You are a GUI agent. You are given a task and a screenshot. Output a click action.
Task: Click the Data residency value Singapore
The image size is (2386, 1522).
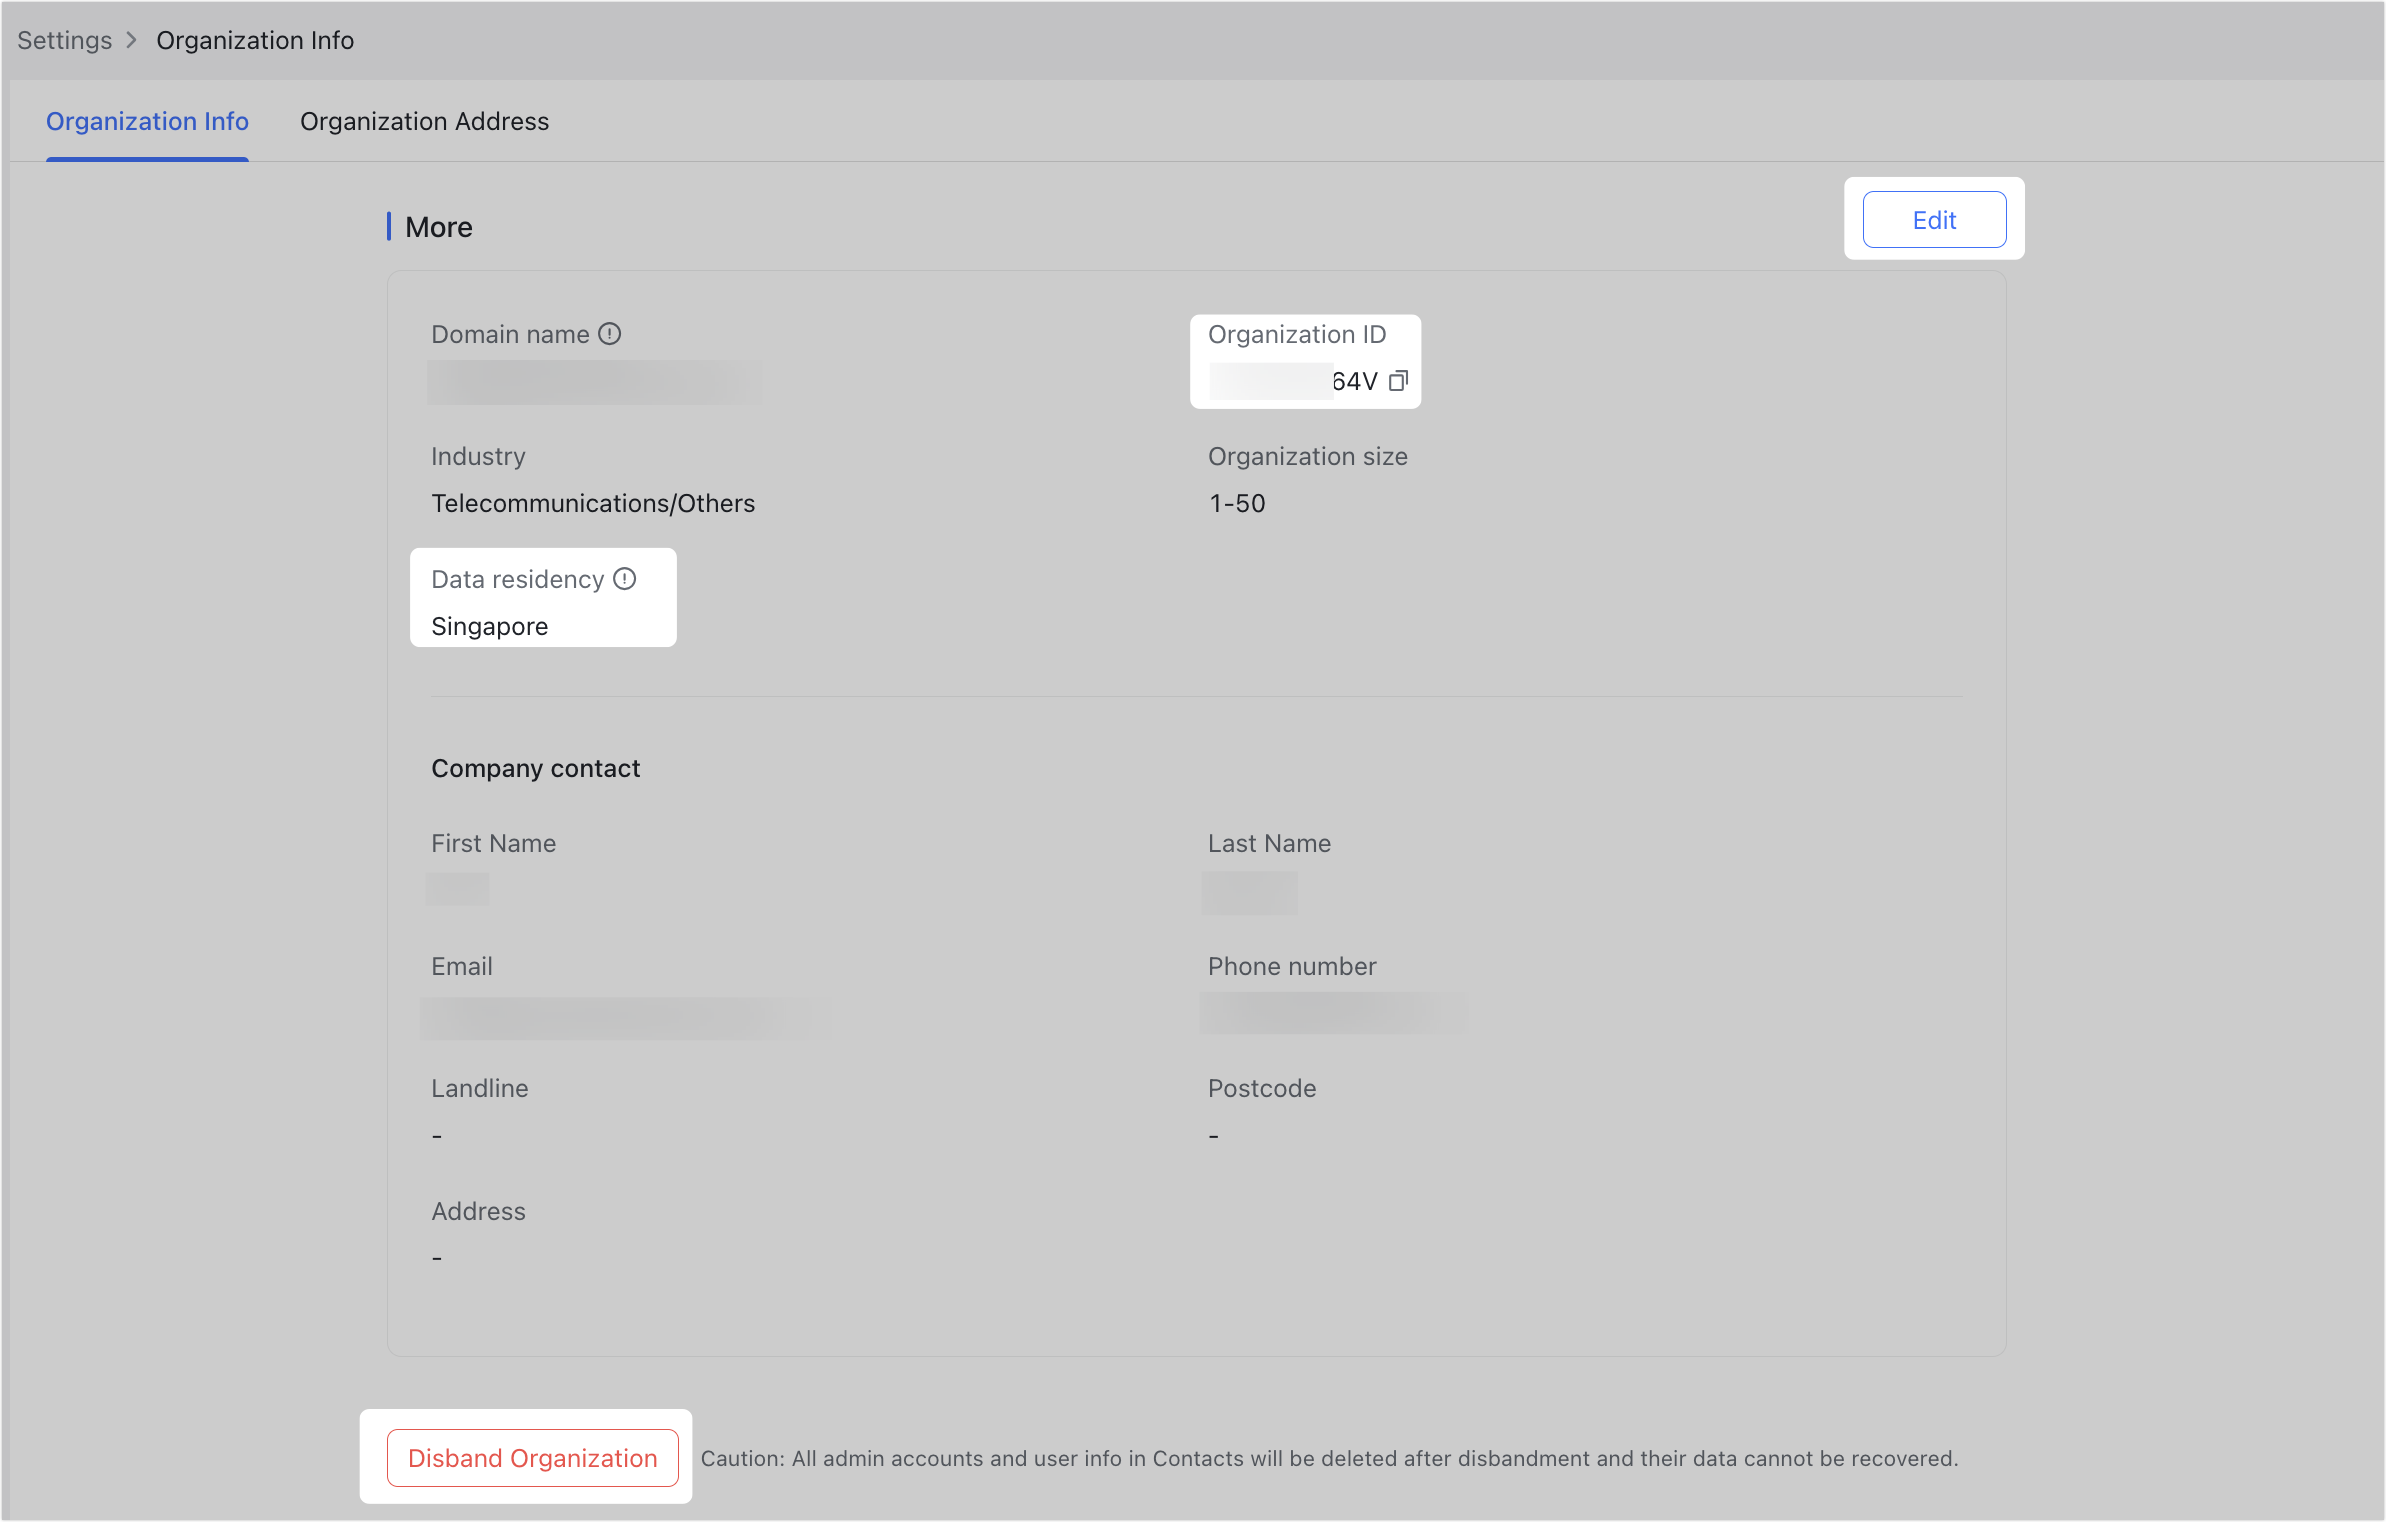pyautogui.click(x=489, y=626)
